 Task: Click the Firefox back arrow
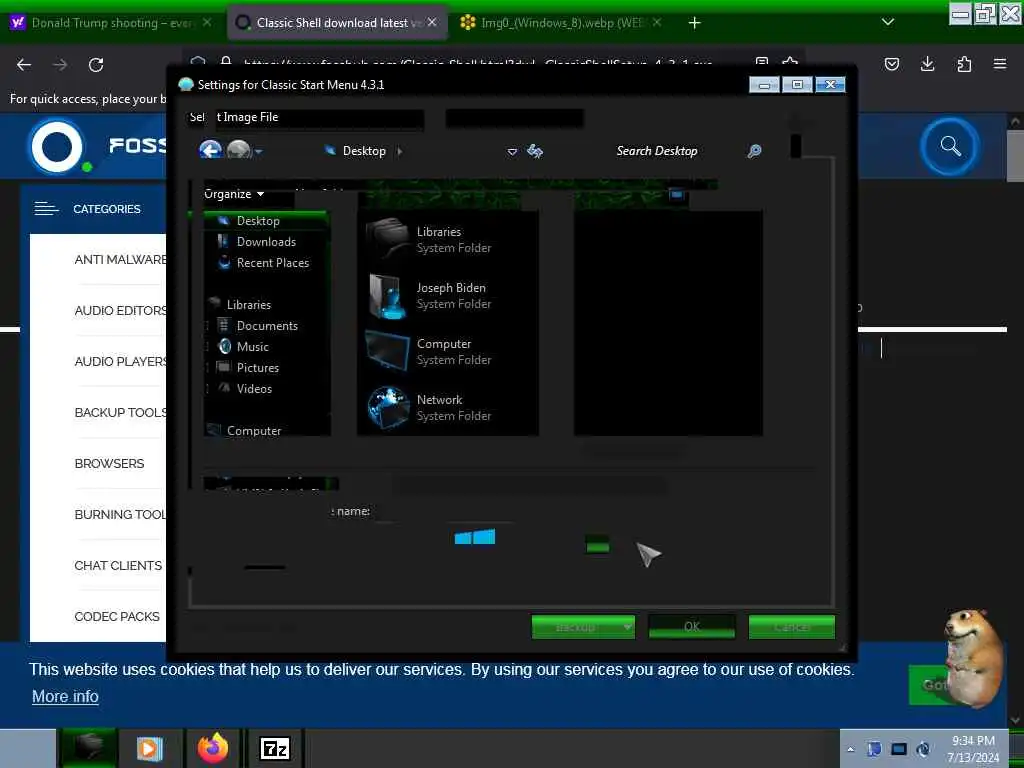24,65
